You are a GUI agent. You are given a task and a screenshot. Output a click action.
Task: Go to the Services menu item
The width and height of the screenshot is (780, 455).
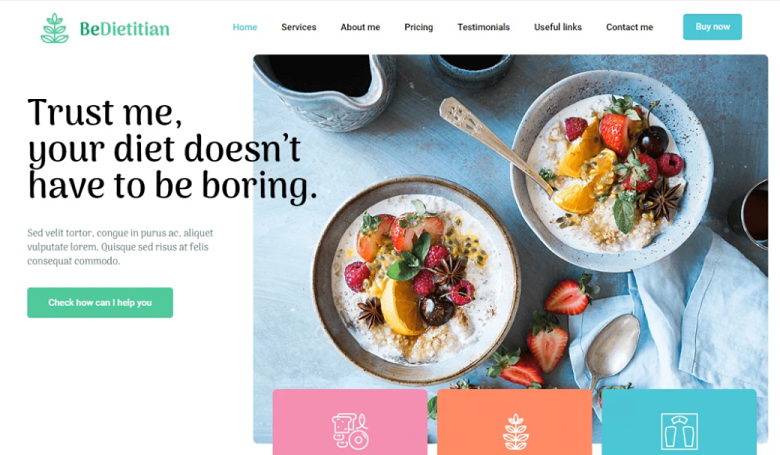point(298,27)
